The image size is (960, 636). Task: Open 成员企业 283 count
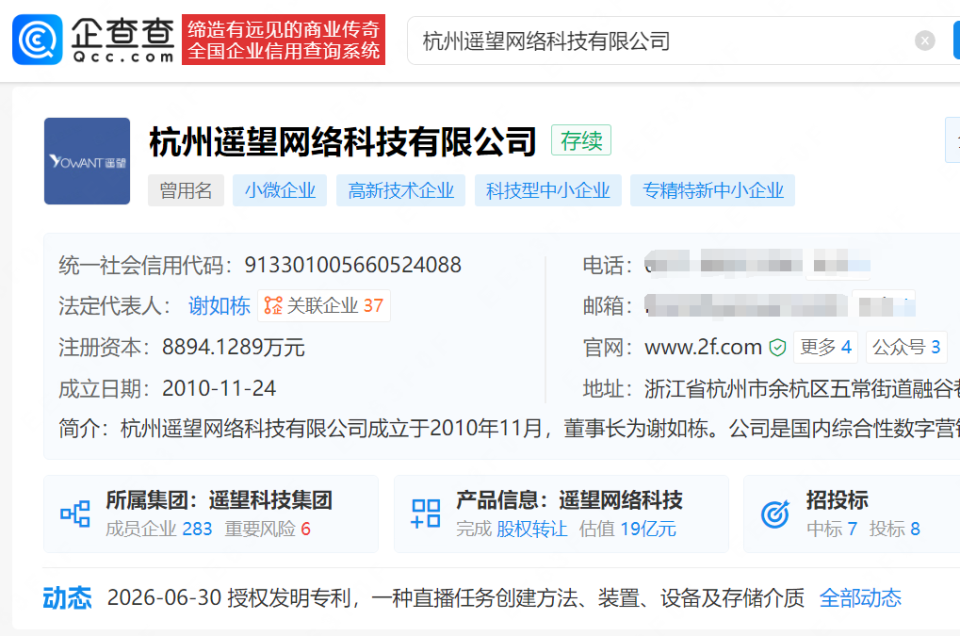pyautogui.click(x=159, y=528)
